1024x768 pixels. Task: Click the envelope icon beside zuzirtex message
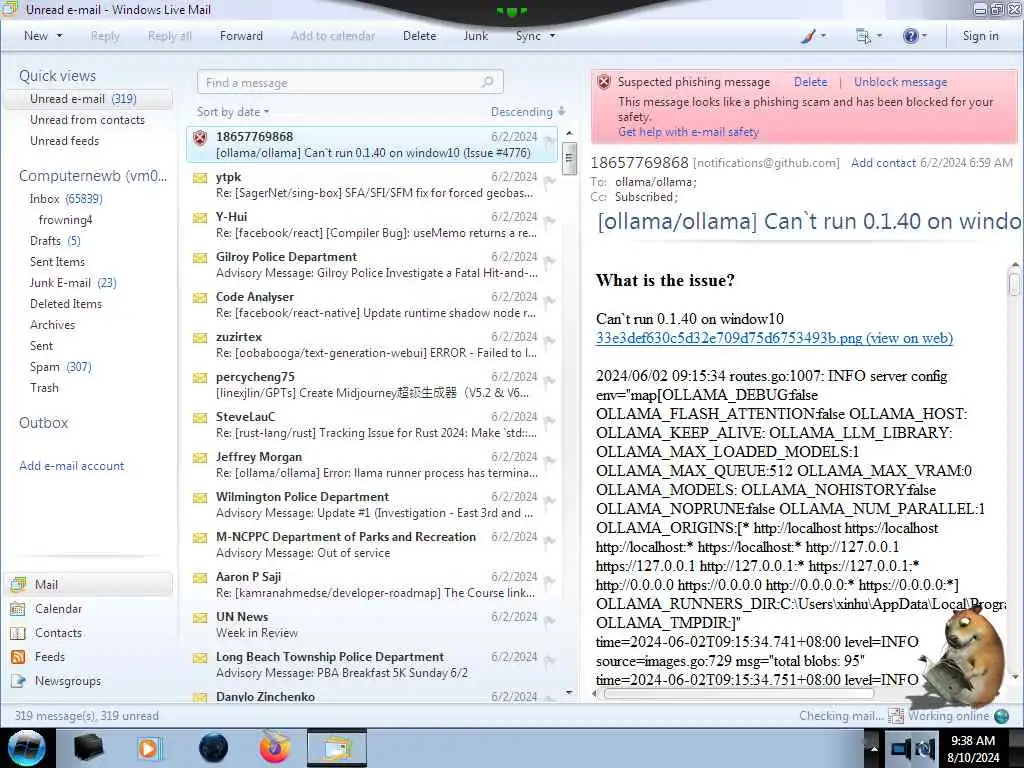pyautogui.click(x=200, y=338)
